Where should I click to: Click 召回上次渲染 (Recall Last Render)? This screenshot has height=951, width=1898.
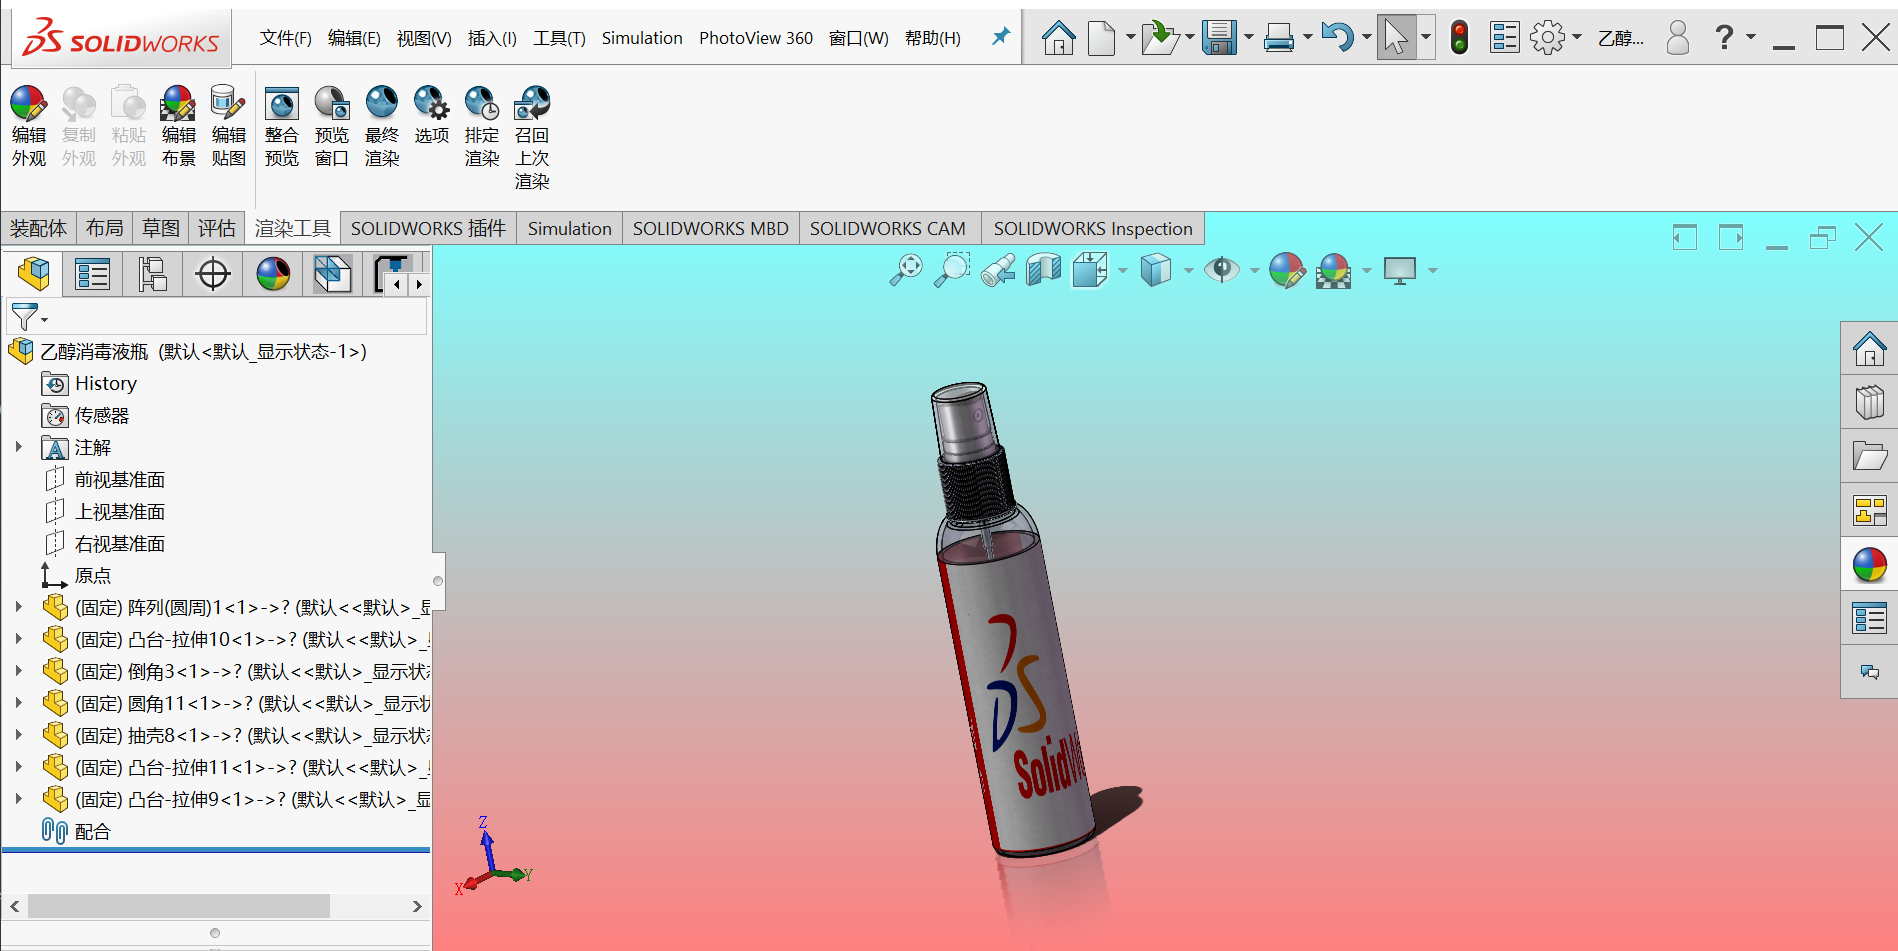click(531, 137)
